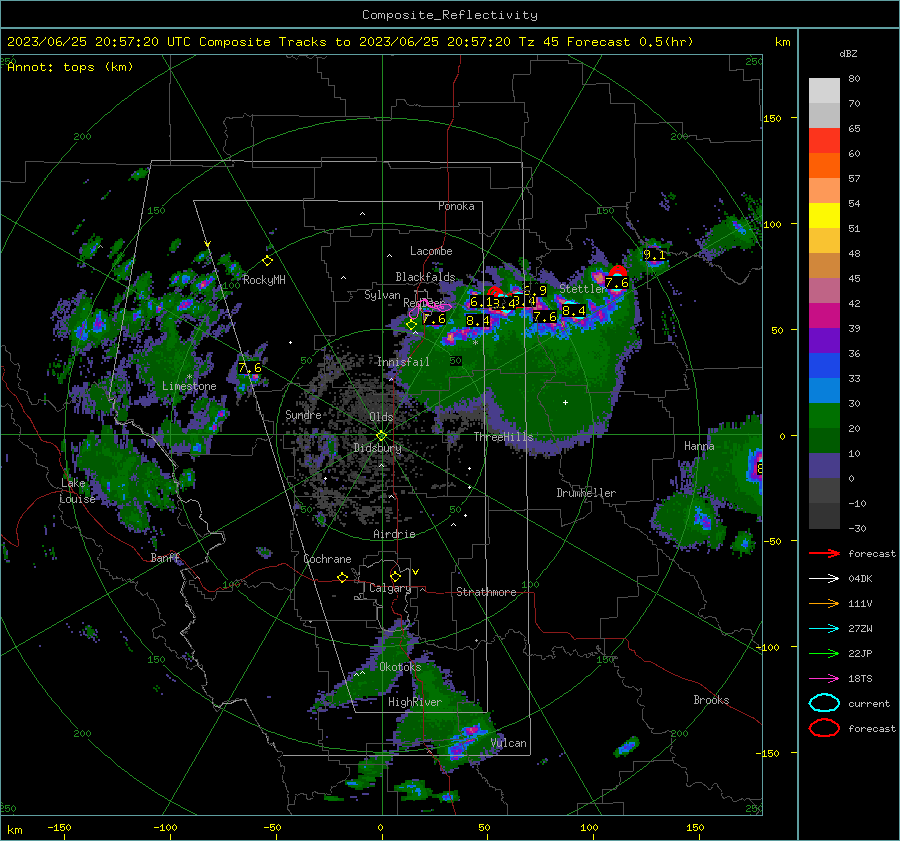Select the 65-60 dBZ red swatch
The image size is (900, 841).
click(824, 141)
